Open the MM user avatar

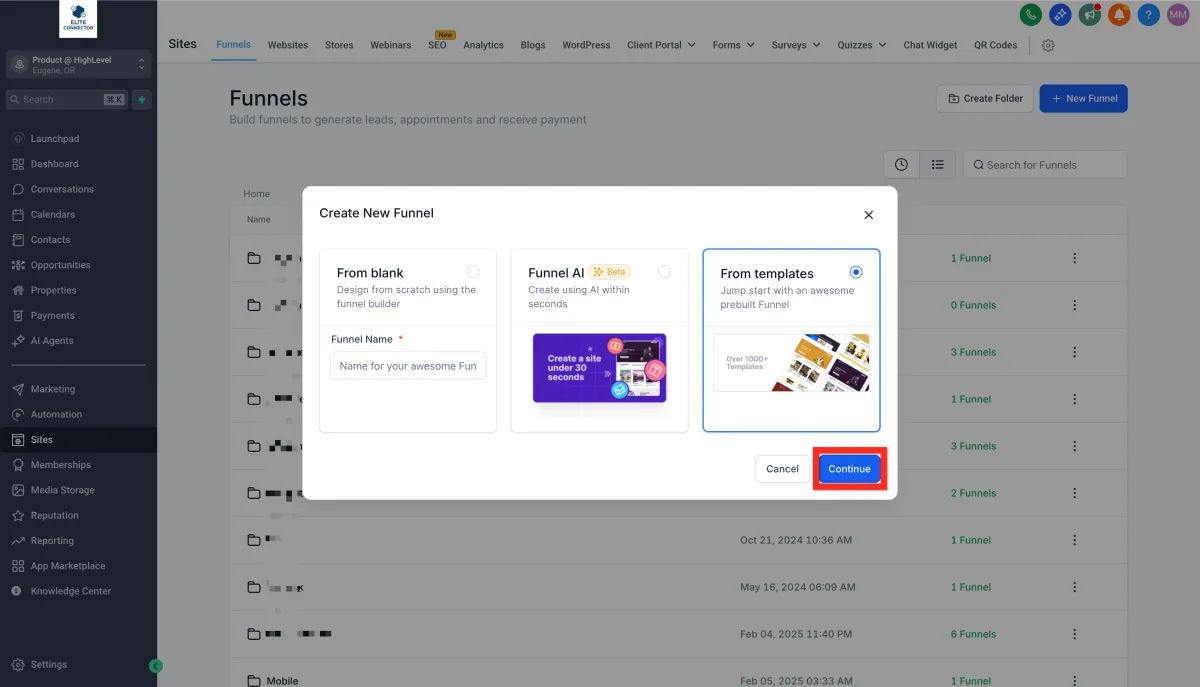coord(1178,15)
